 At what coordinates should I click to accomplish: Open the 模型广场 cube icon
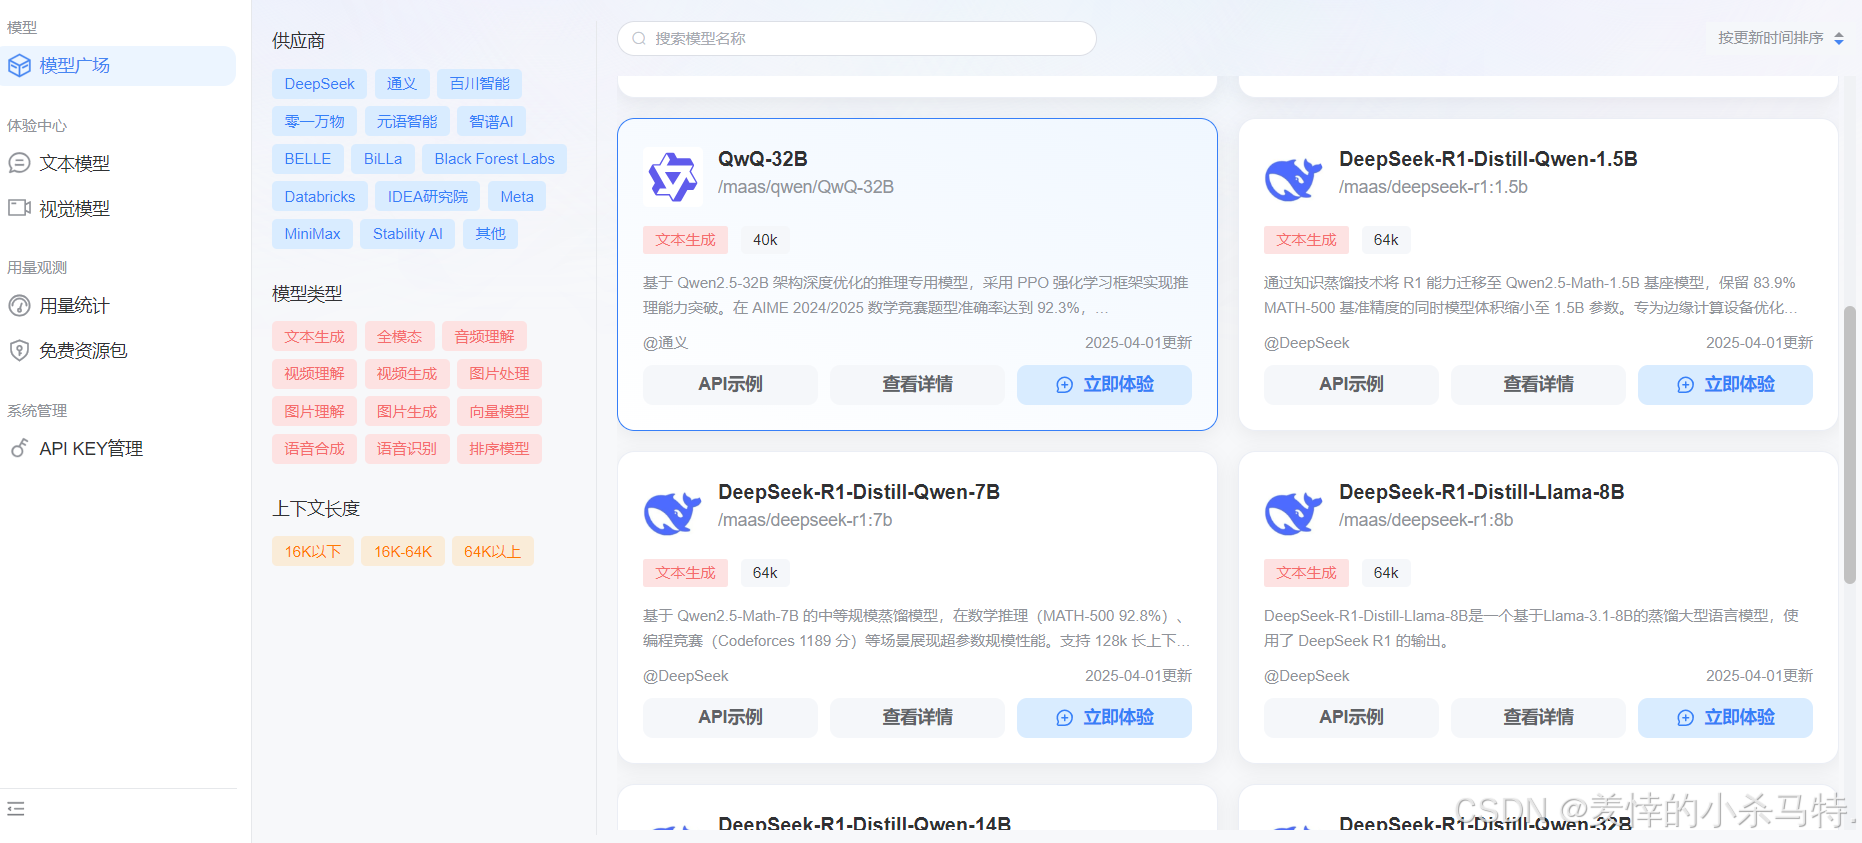19,66
